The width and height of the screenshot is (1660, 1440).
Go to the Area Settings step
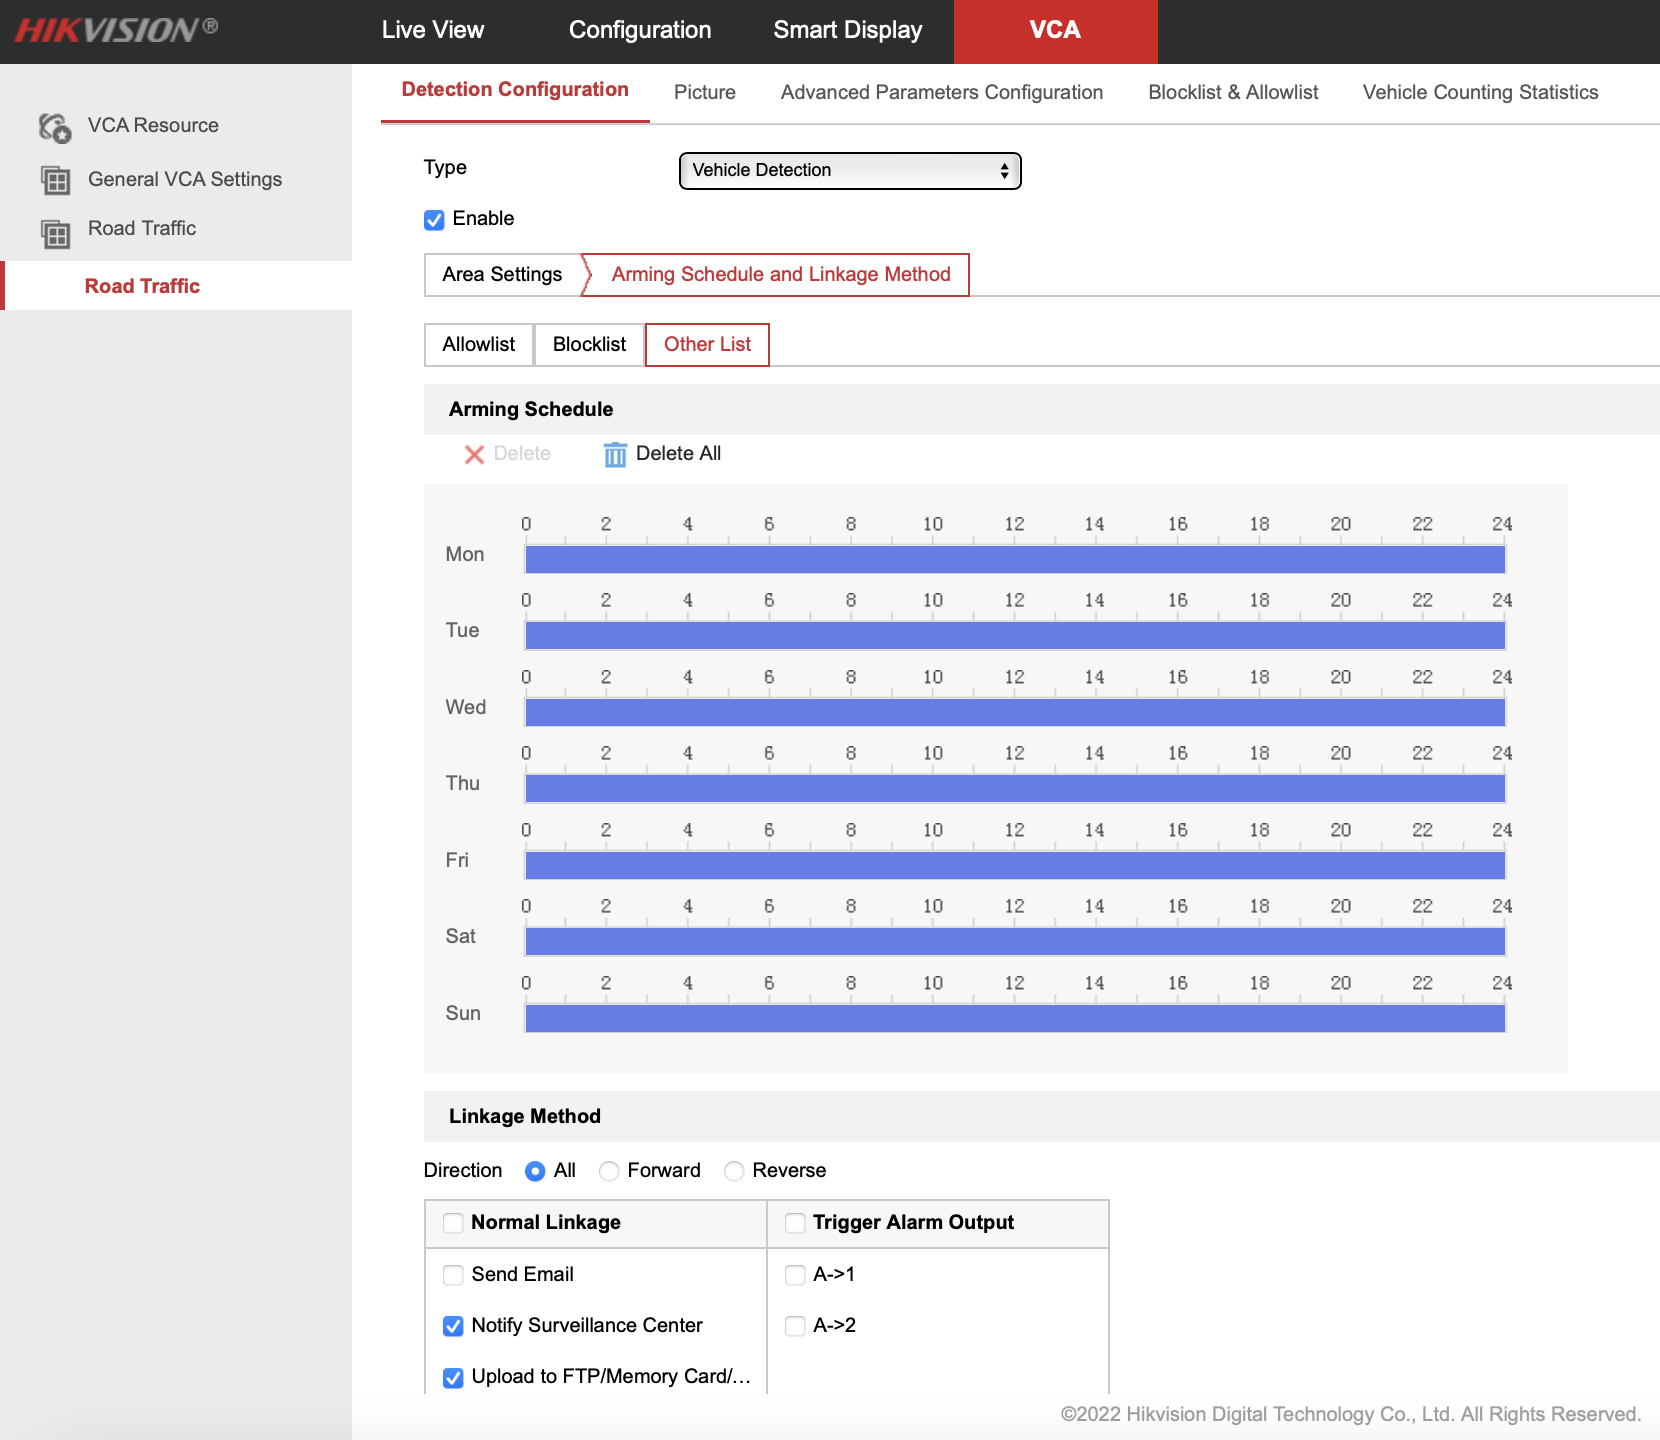pos(502,275)
